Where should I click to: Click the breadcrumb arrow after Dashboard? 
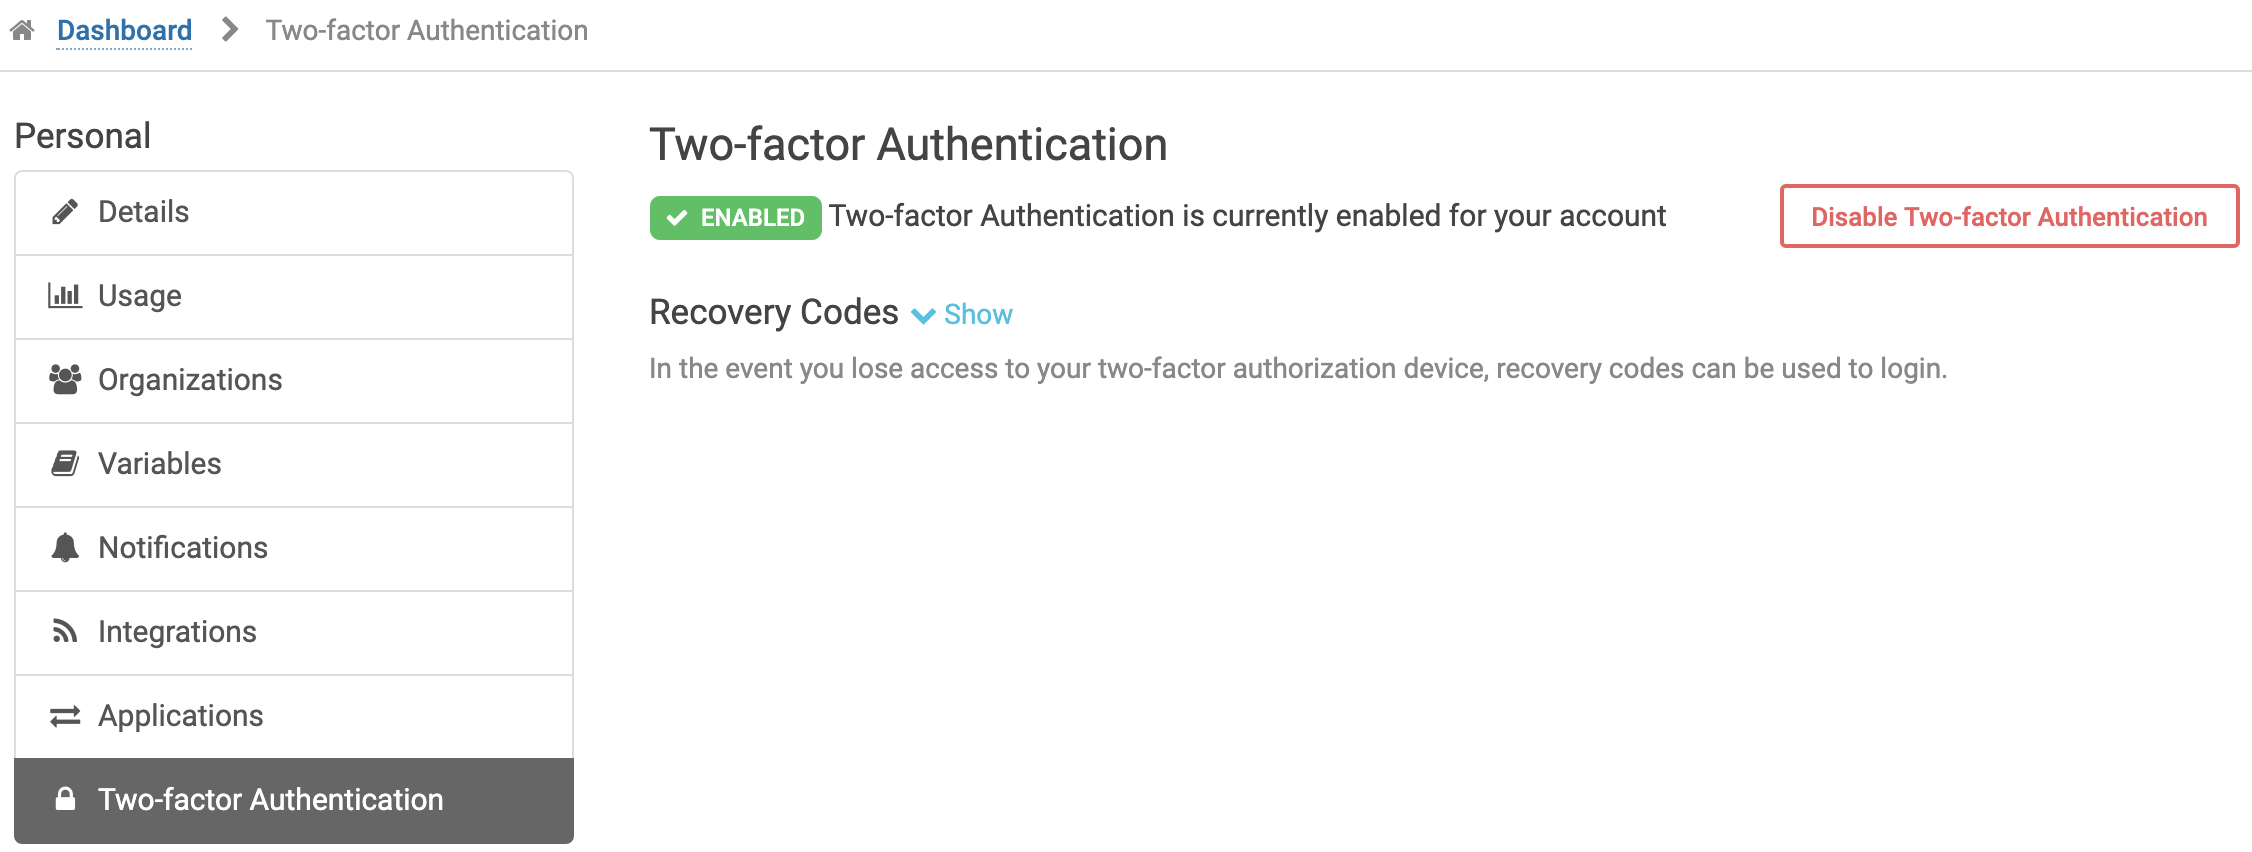point(229,29)
